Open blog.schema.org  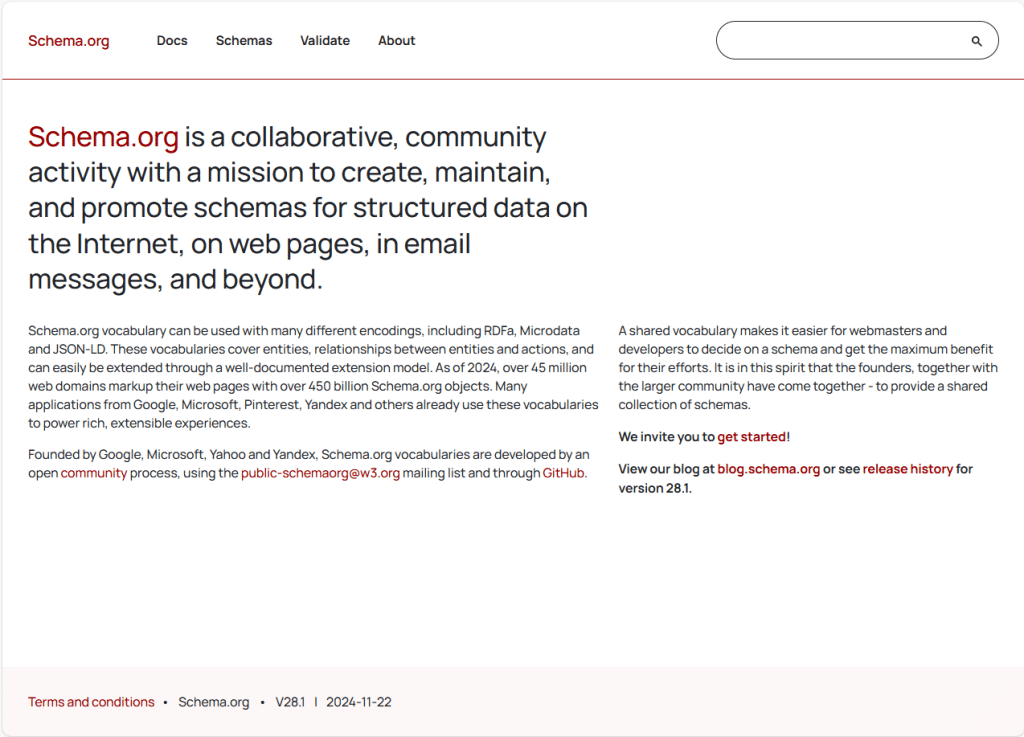768,468
